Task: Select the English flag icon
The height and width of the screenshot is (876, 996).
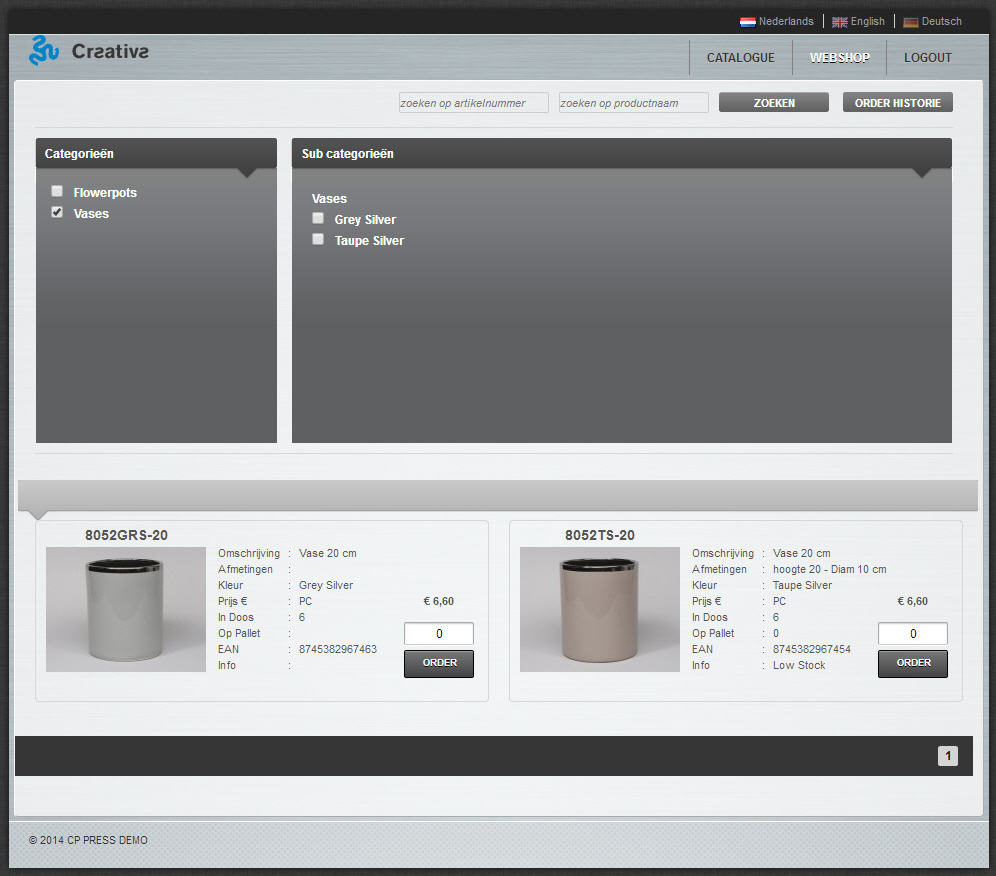Action: tap(840, 22)
